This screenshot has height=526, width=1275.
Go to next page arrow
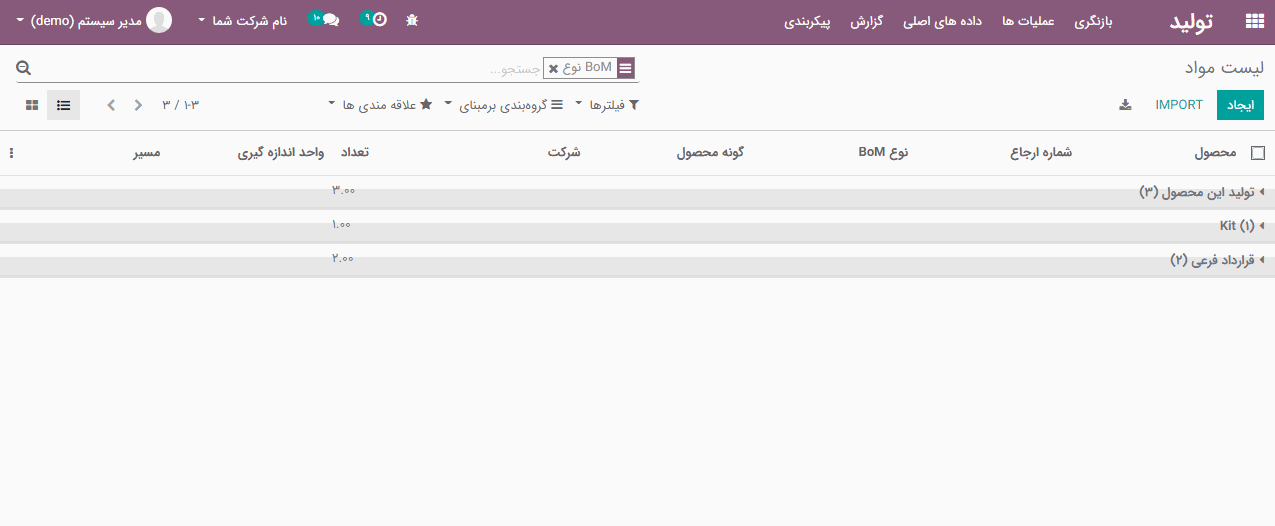tap(111, 104)
